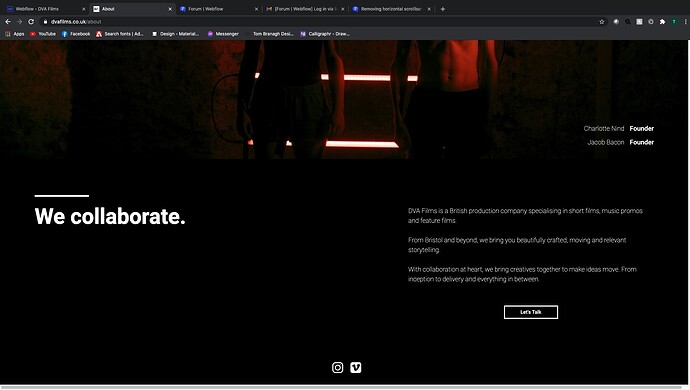690x390 pixels.
Task: Close the About tab
Action: [x=170, y=9]
